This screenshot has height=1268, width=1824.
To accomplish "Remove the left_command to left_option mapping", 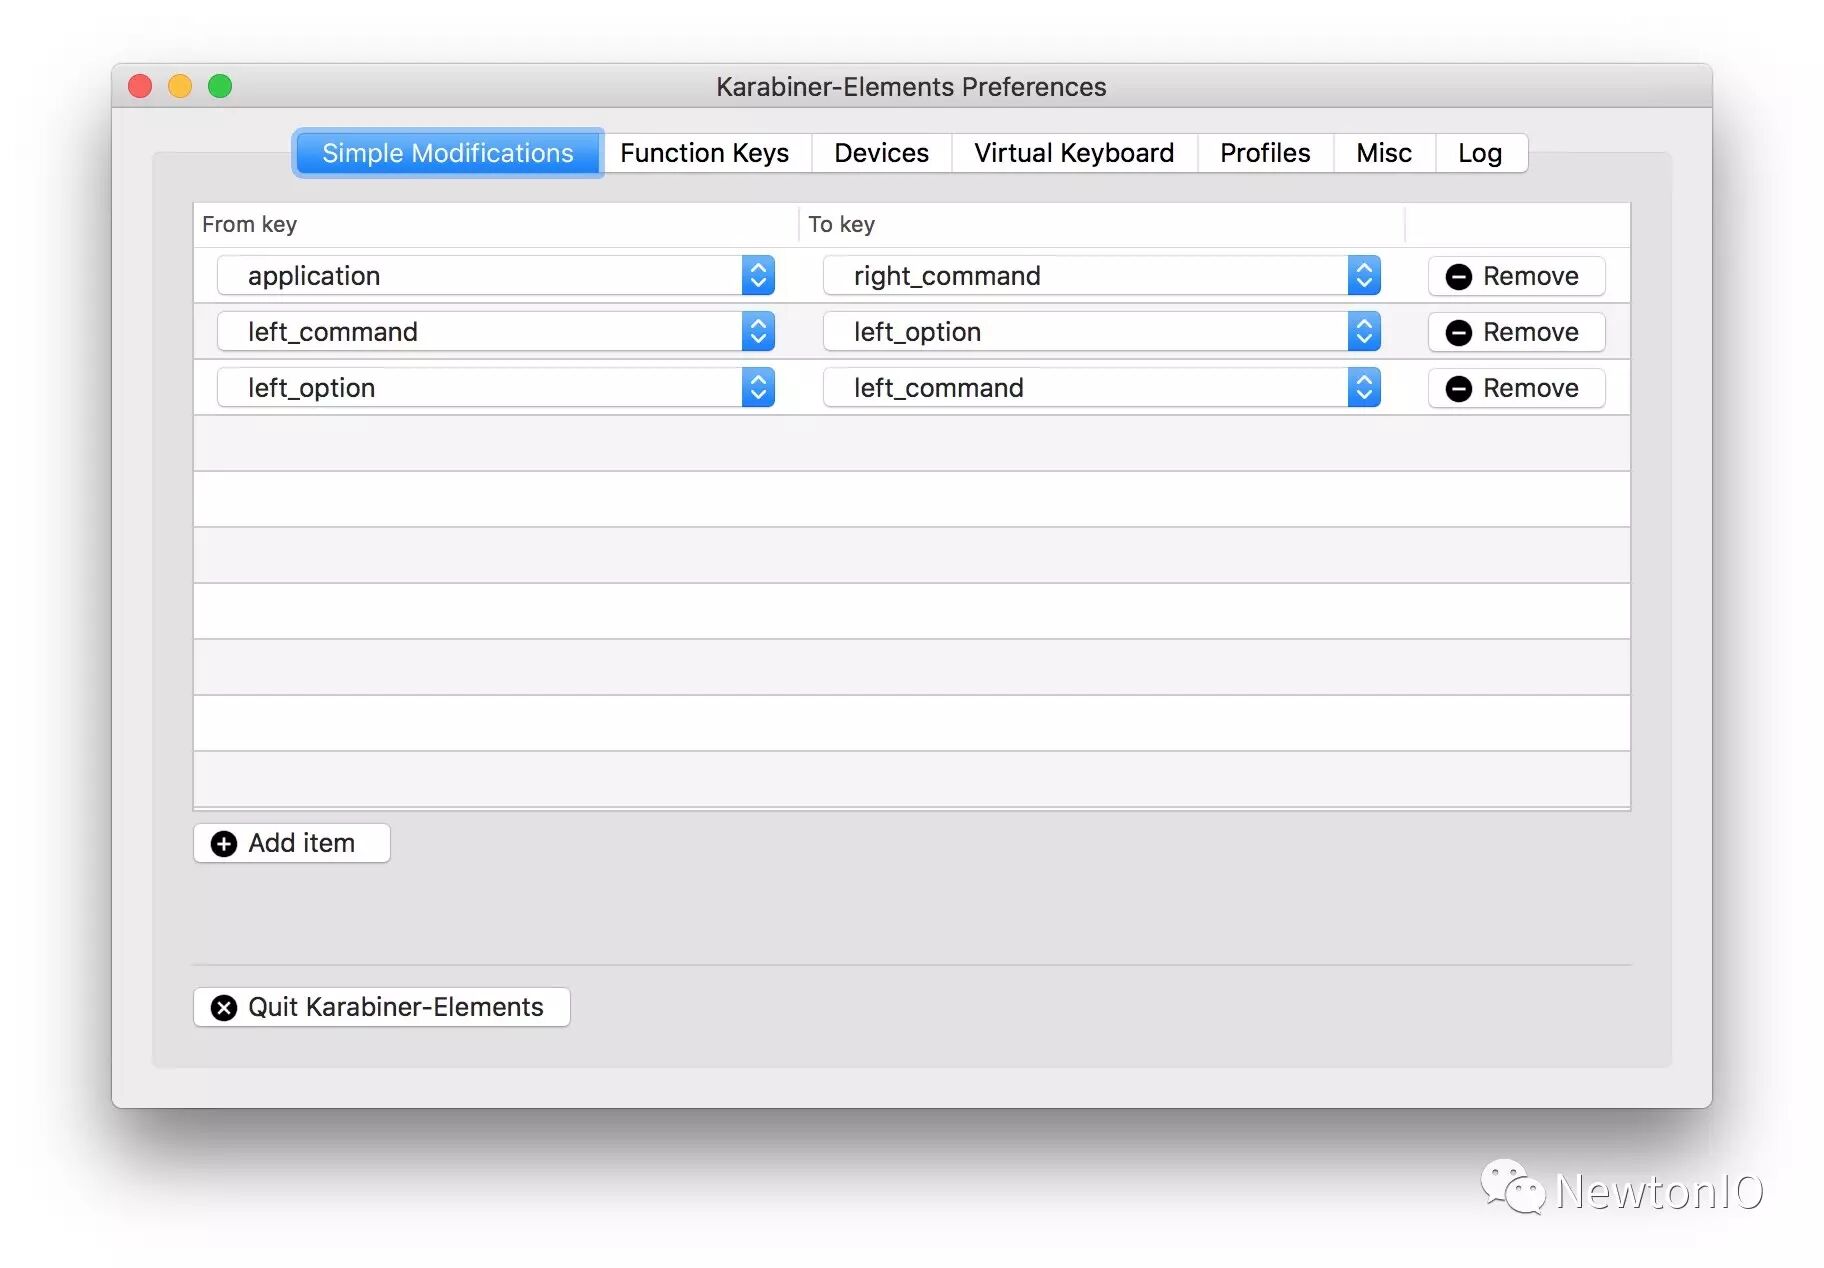I will (x=1516, y=332).
